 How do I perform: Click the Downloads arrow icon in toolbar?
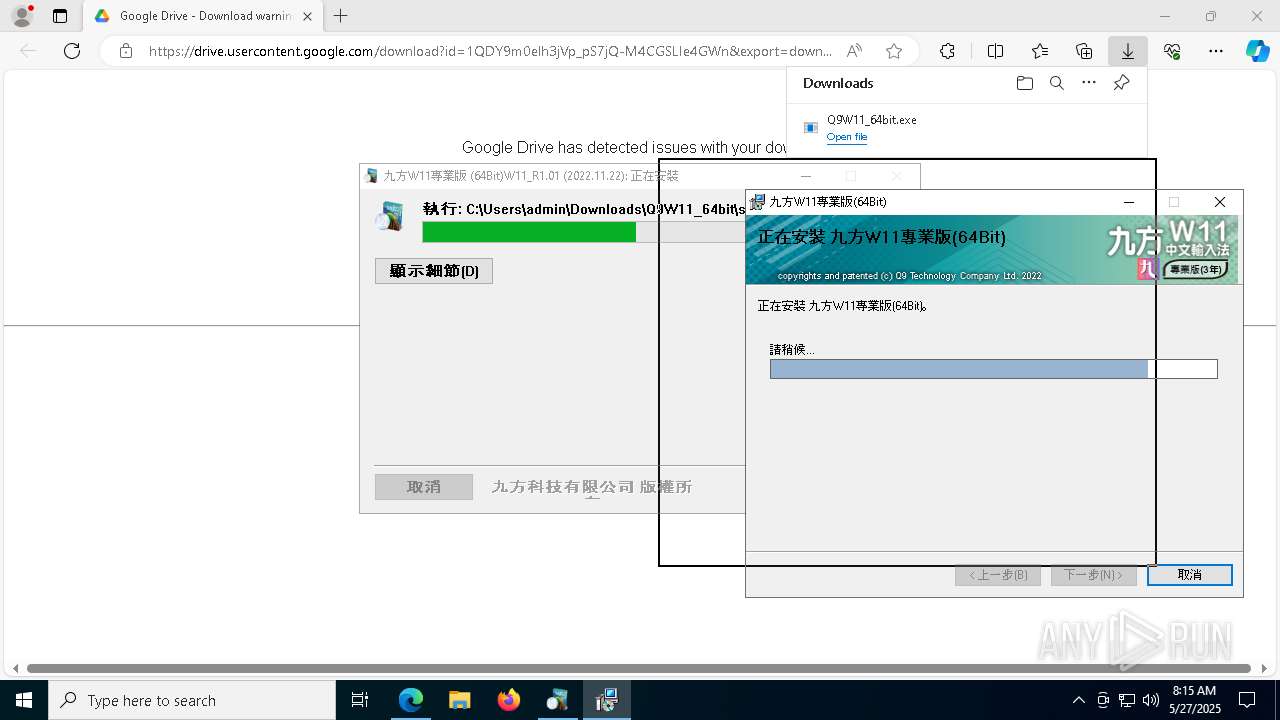[x=1128, y=51]
